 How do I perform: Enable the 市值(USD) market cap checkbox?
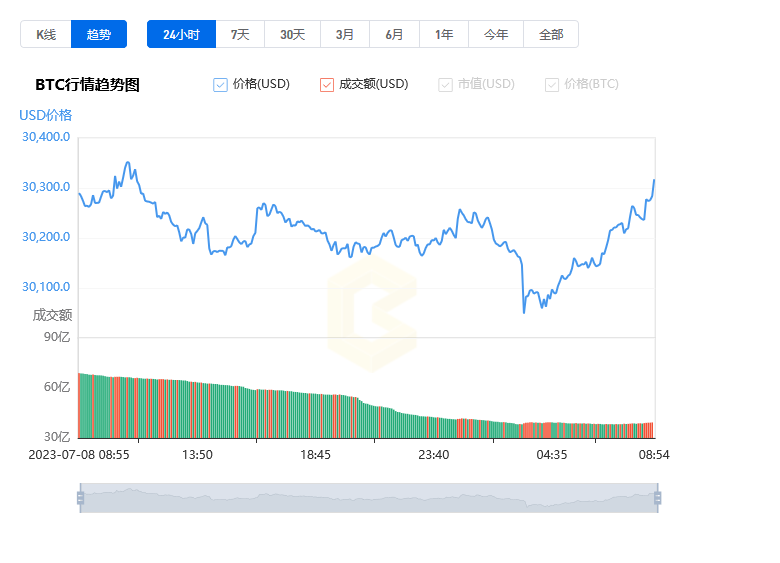446,85
